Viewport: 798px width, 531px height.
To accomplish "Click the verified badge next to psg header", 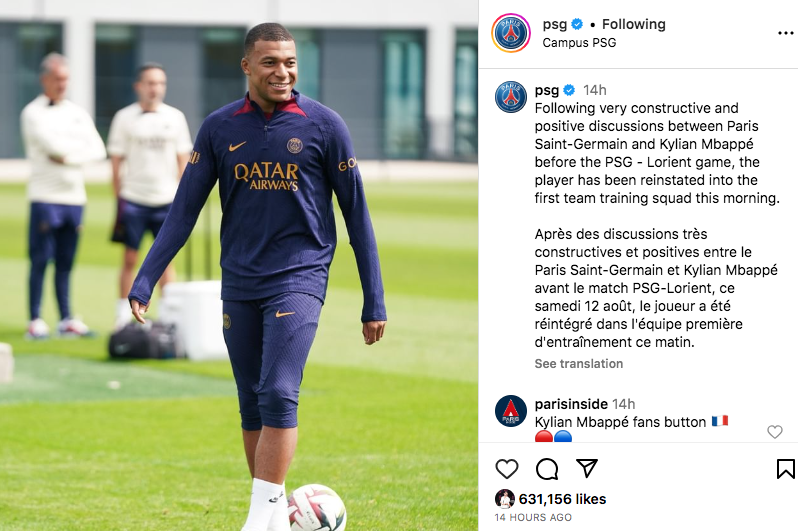I will point(577,24).
